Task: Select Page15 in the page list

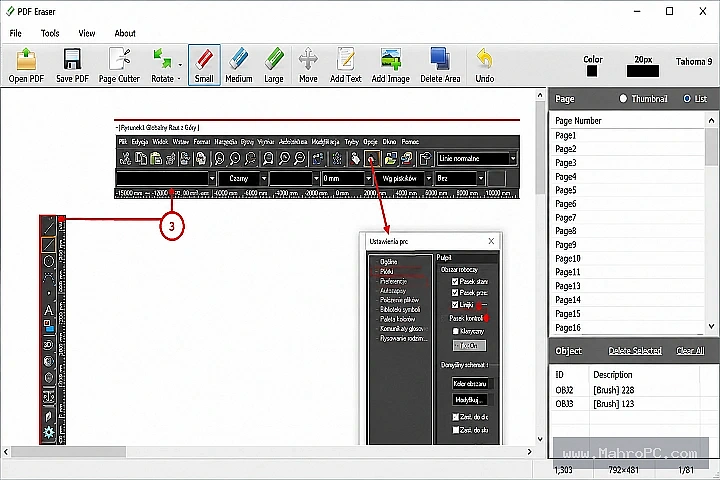Action: pyautogui.click(x=627, y=314)
